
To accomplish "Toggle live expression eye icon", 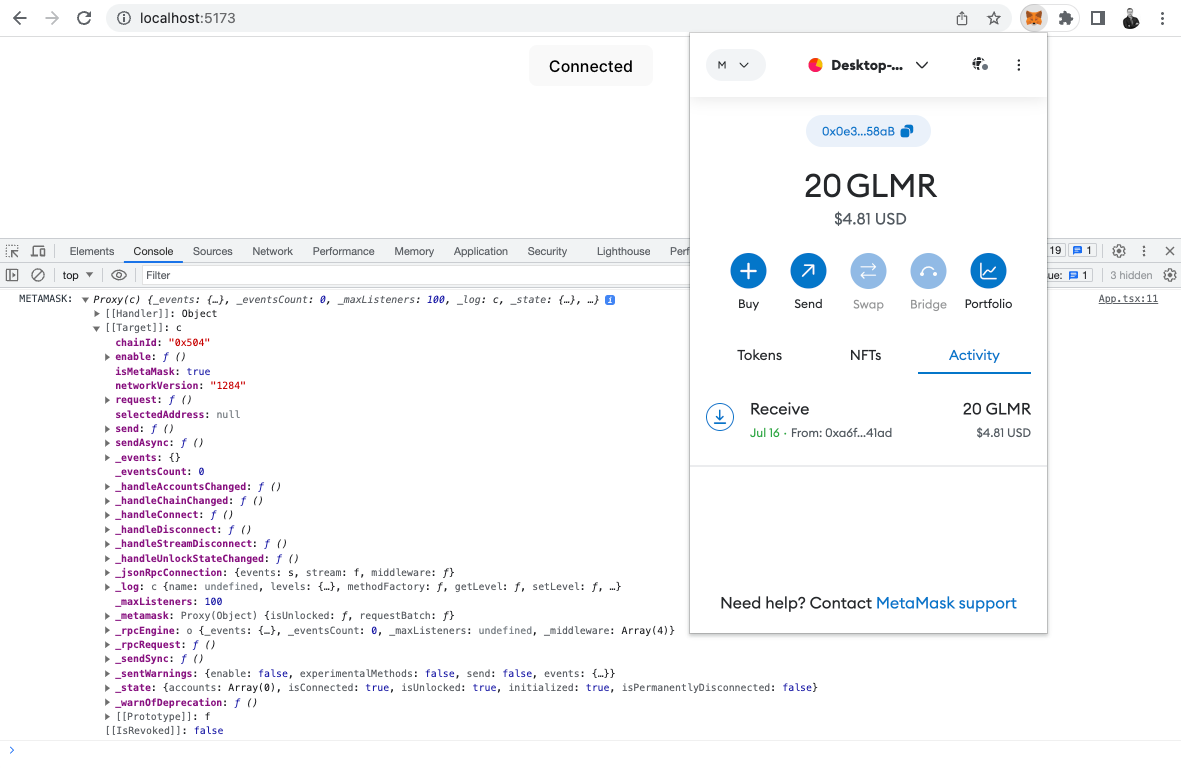I will pyautogui.click(x=119, y=276).
